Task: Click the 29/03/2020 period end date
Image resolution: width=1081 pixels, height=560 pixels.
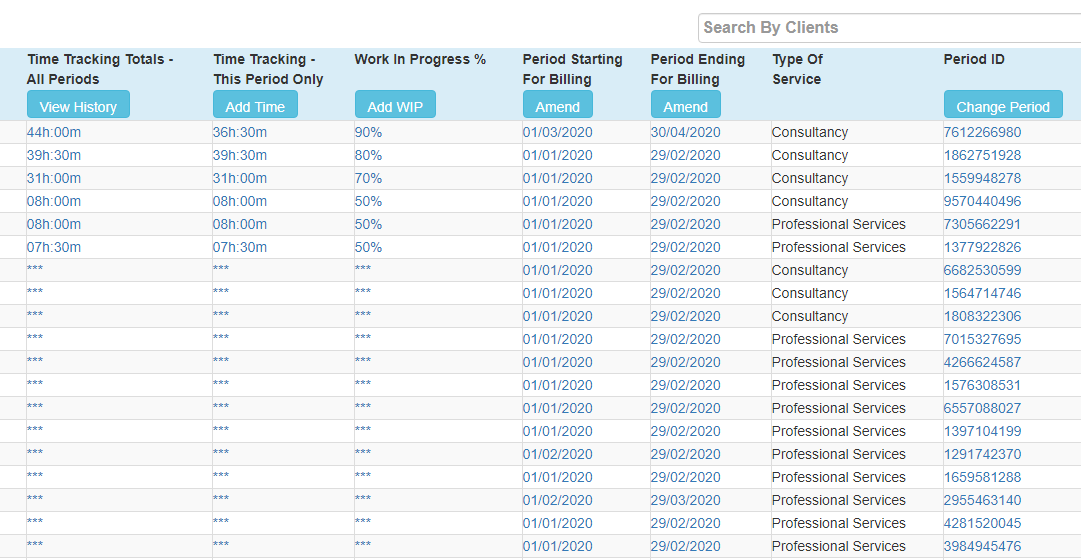Action: tap(685, 500)
